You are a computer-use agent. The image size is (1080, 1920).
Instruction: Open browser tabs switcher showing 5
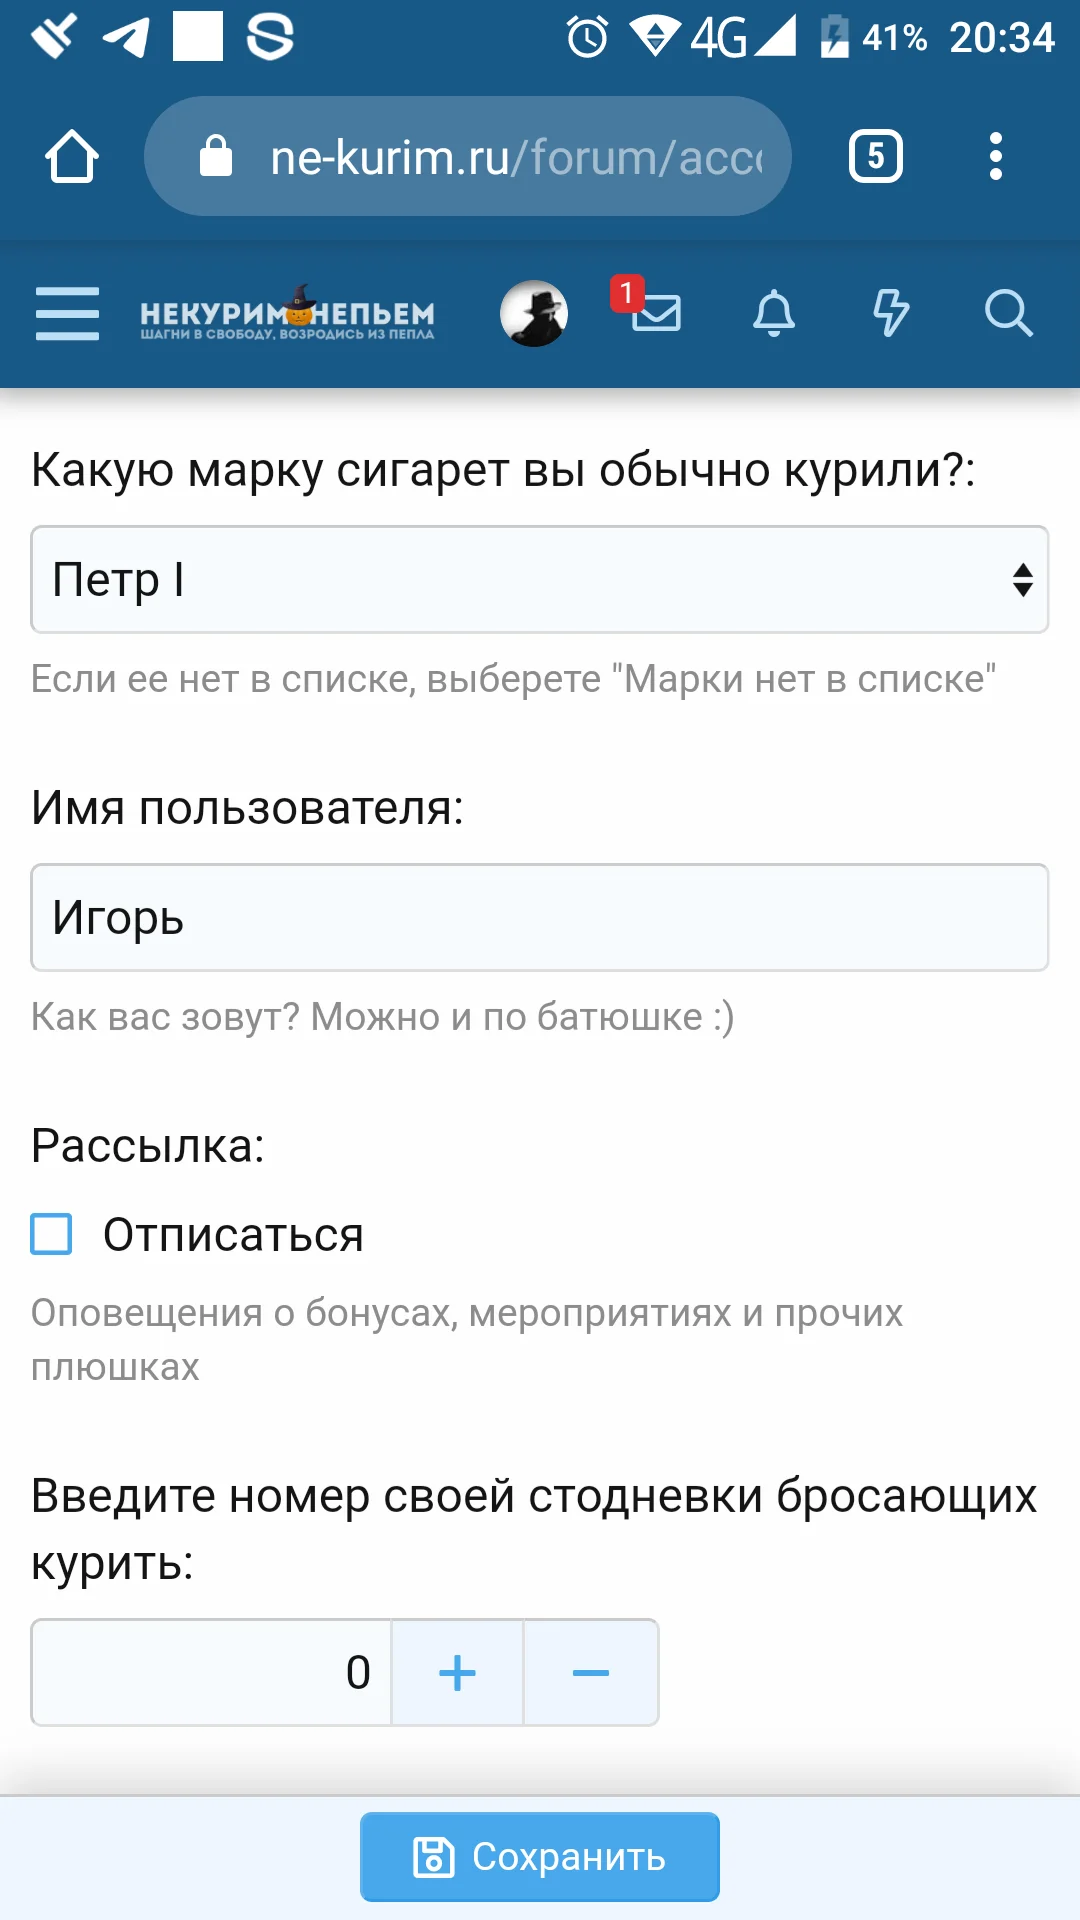tap(876, 157)
